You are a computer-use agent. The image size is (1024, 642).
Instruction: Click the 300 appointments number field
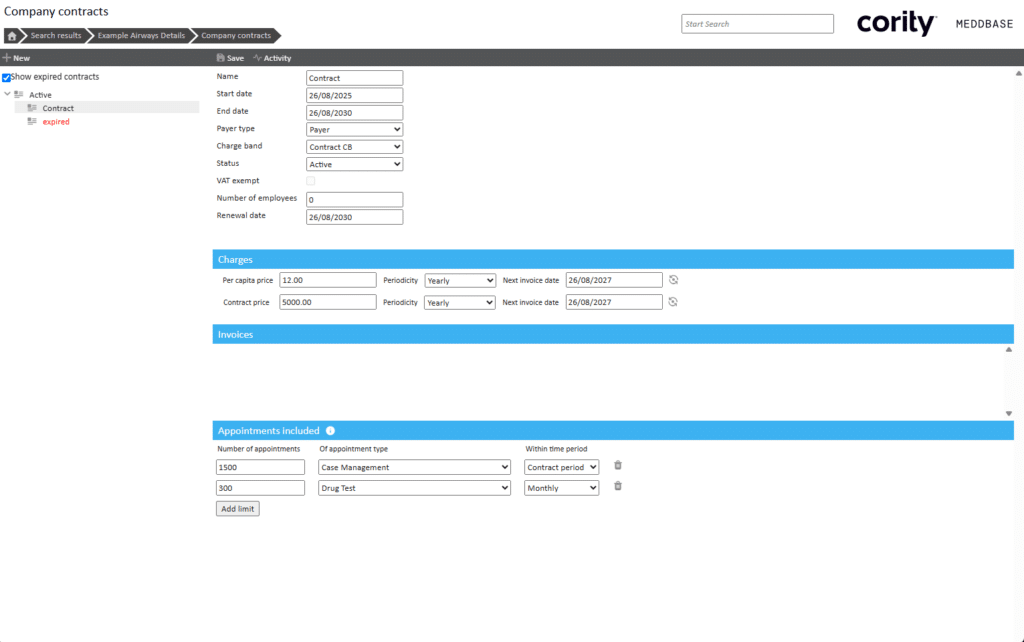tap(261, 488)
